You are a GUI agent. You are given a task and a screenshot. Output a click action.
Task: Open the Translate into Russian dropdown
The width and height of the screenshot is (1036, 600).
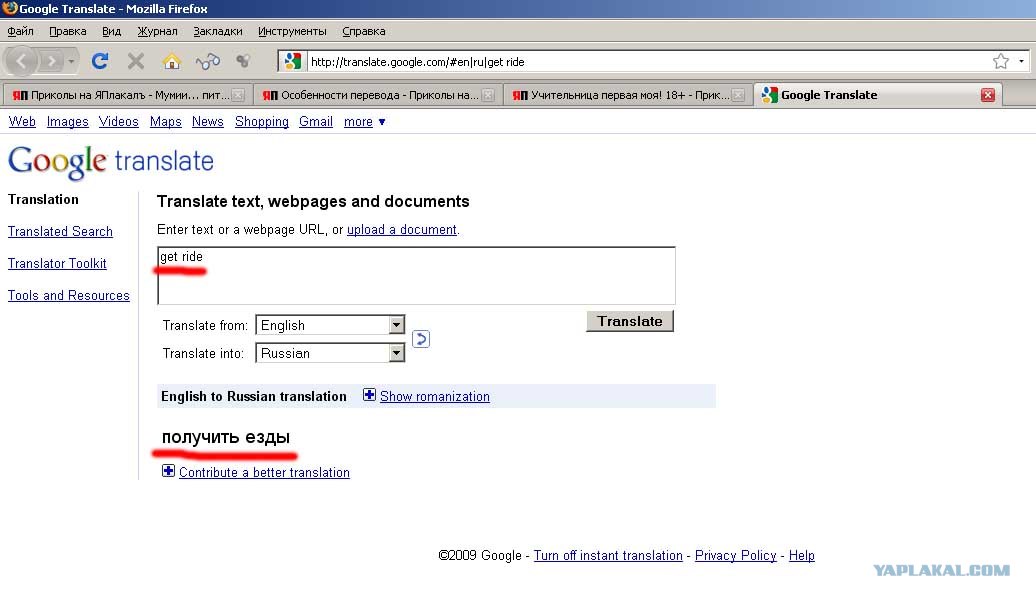(x=330, y=353)
